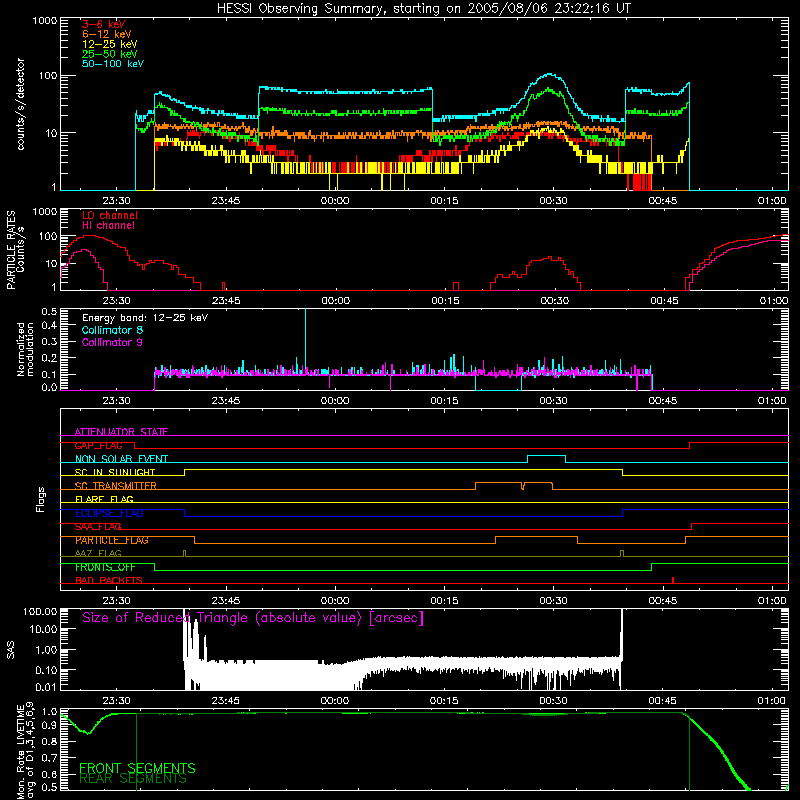This screenshot has width=800, height=800.
Task: Select the 50-100 keV legend label
Action: tap(113, 64)
